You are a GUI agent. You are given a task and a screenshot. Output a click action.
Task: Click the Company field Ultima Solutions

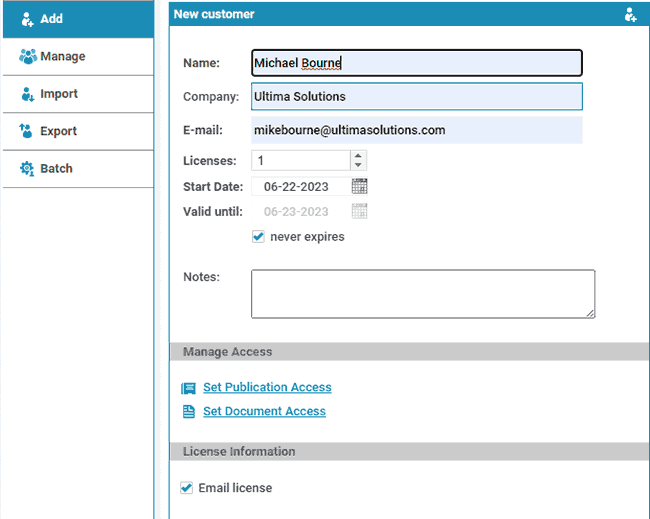[417, 97]
